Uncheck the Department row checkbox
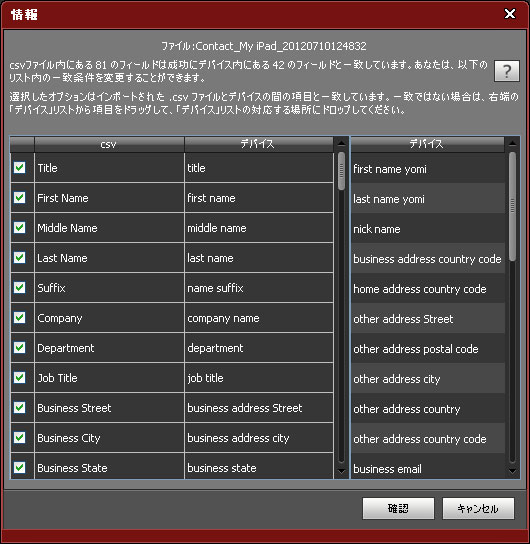Viewport: 530px width, 544px height. click(19, 348)
